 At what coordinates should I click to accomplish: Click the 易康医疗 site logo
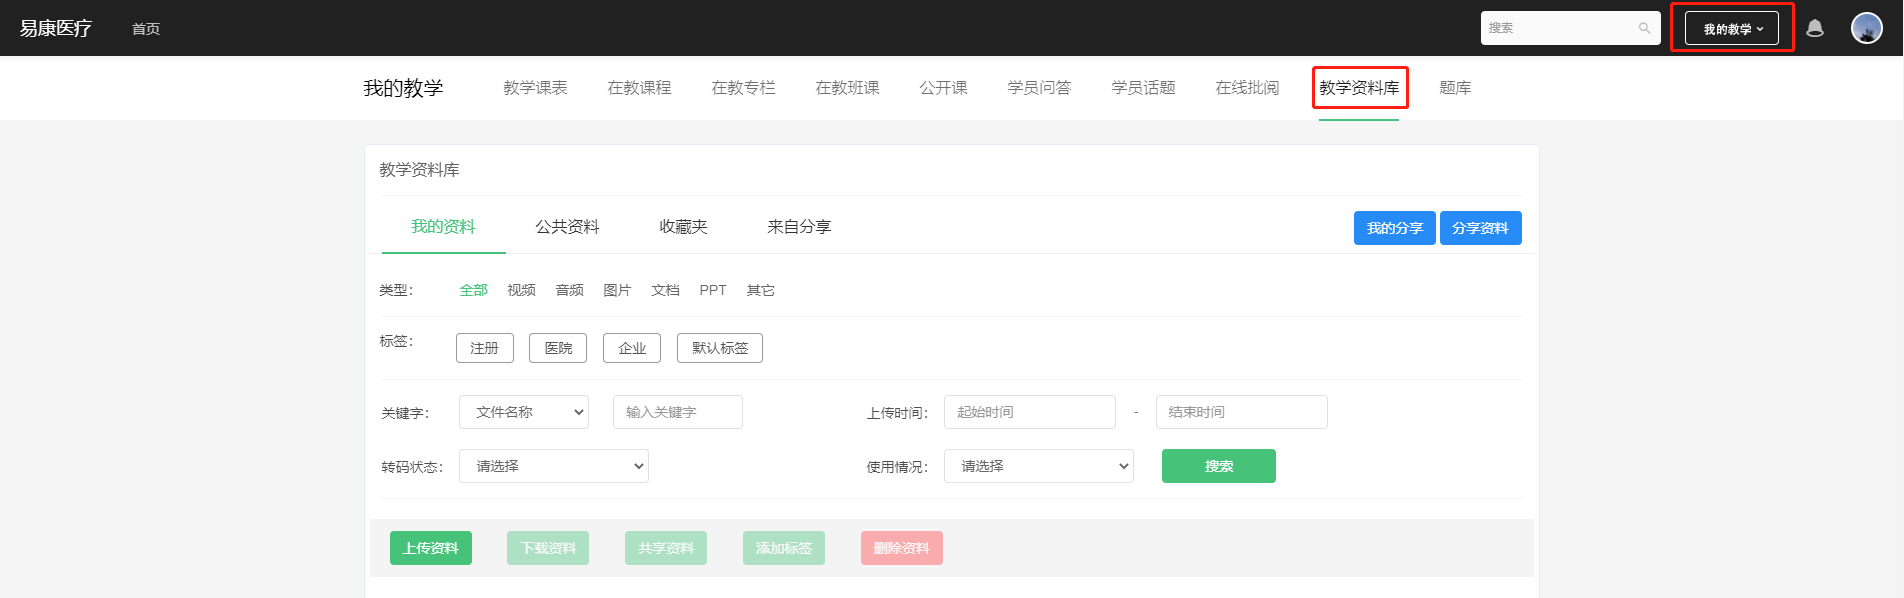56,28
